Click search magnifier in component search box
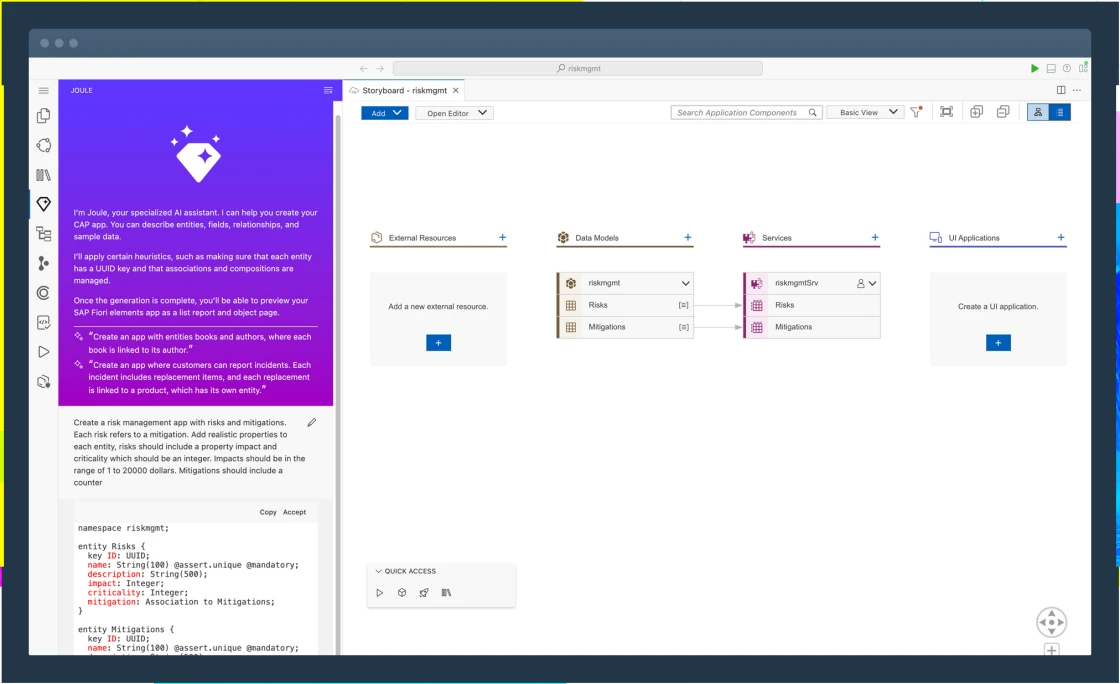Image resolution: width=1120 pixels, height=684 pixels. coord(813,113)
